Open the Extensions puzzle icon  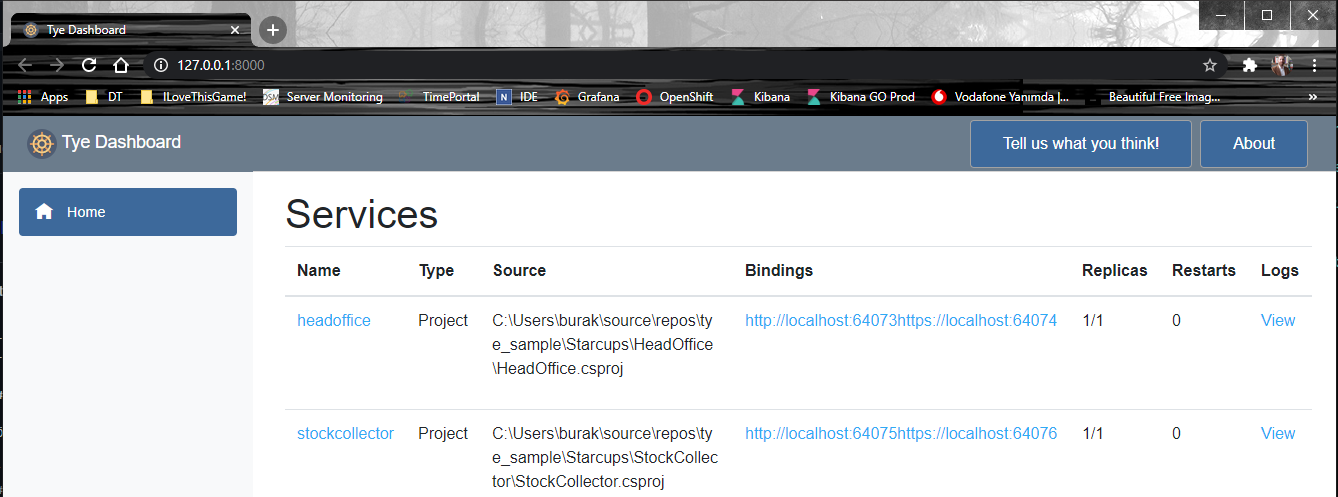[x=1249, y=65]
